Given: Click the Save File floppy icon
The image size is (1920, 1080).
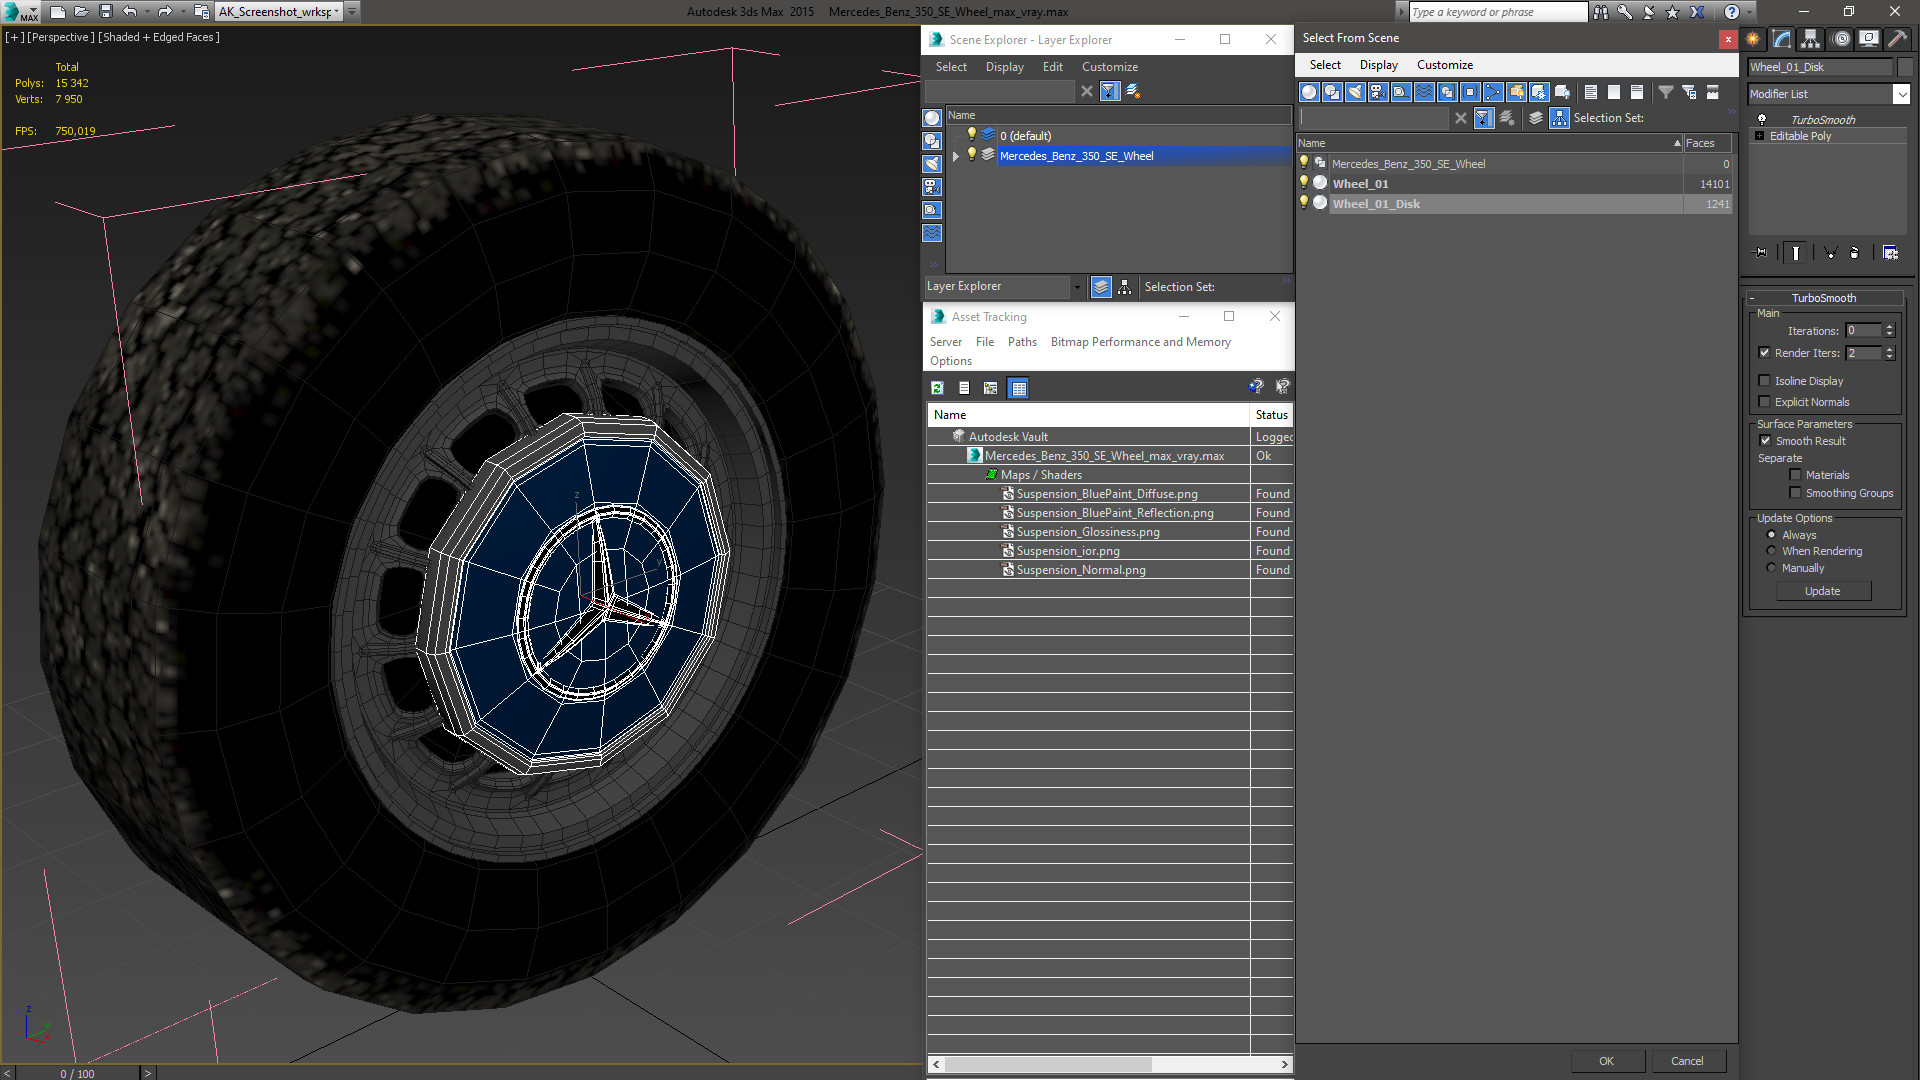Looking at the screenshot, I should point(105,12).
